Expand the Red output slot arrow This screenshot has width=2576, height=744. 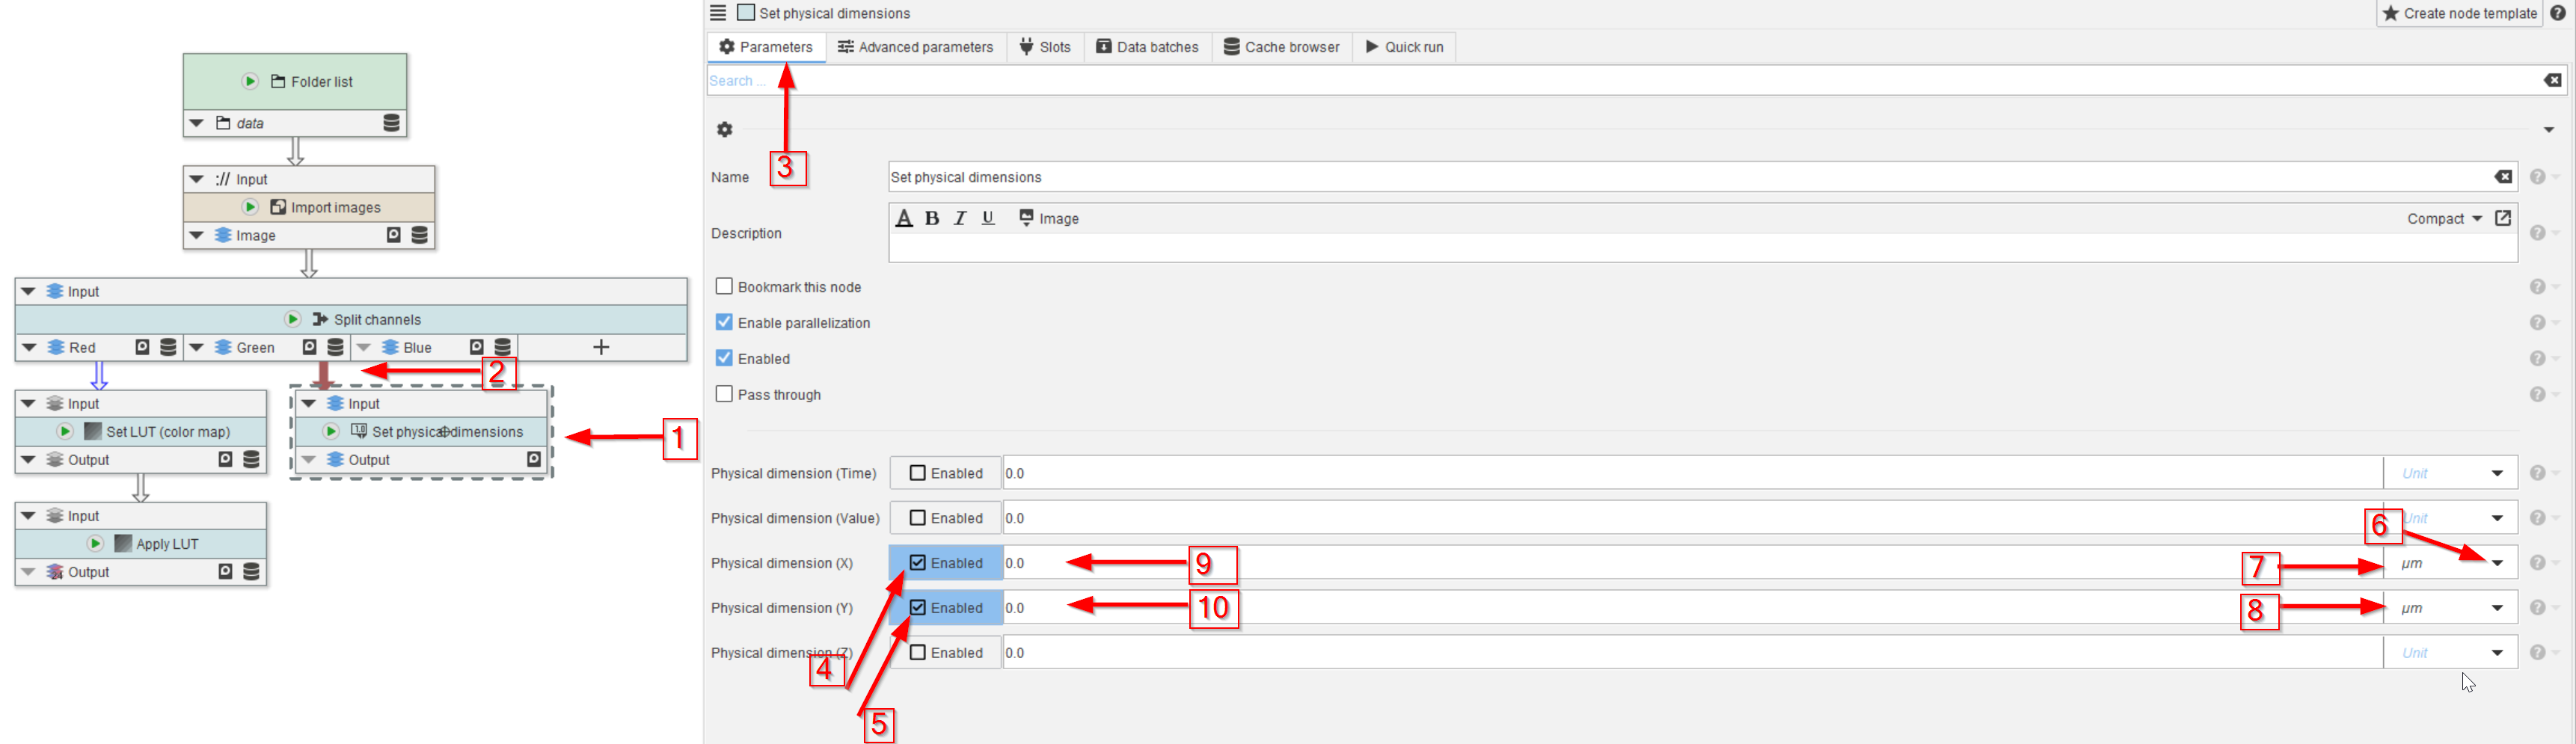click(x=29, y=347)
